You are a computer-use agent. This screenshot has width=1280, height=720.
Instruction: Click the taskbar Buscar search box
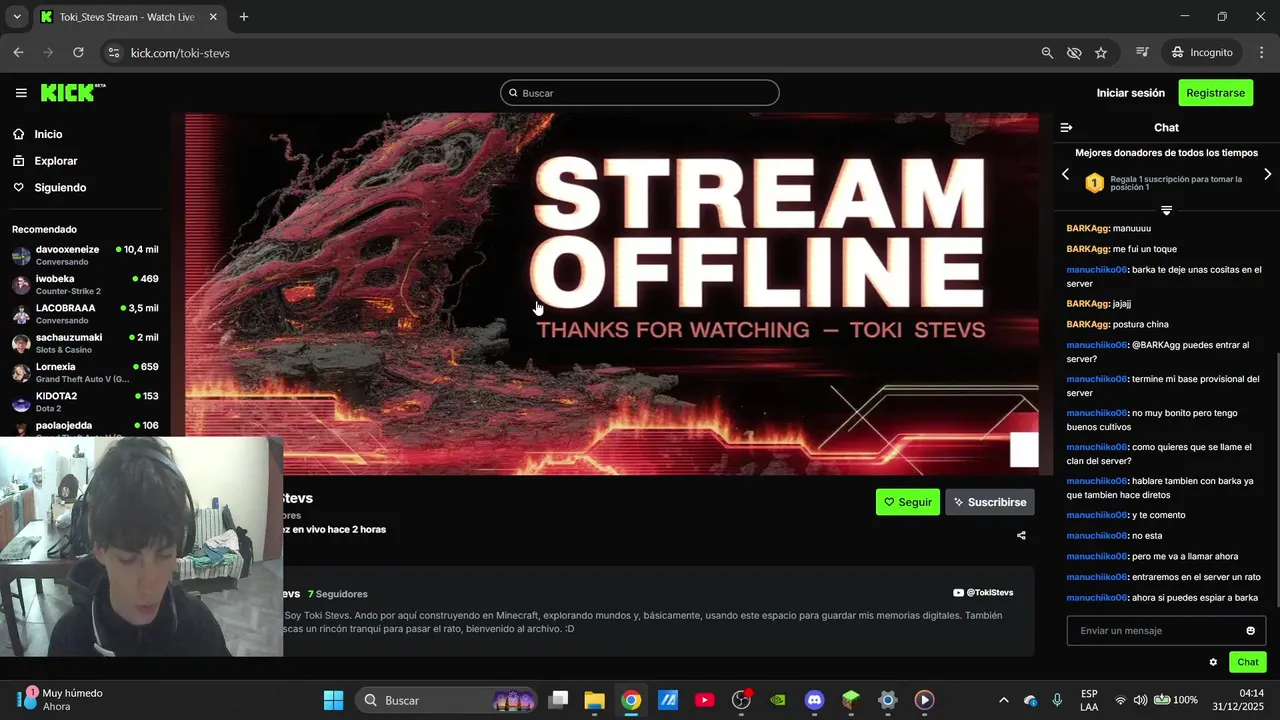(448, 700)
